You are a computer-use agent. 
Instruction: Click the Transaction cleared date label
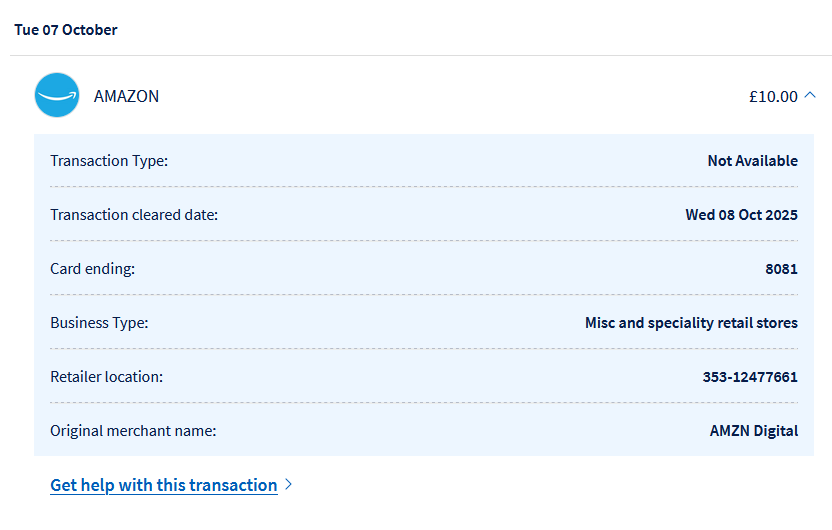(134, 215)
